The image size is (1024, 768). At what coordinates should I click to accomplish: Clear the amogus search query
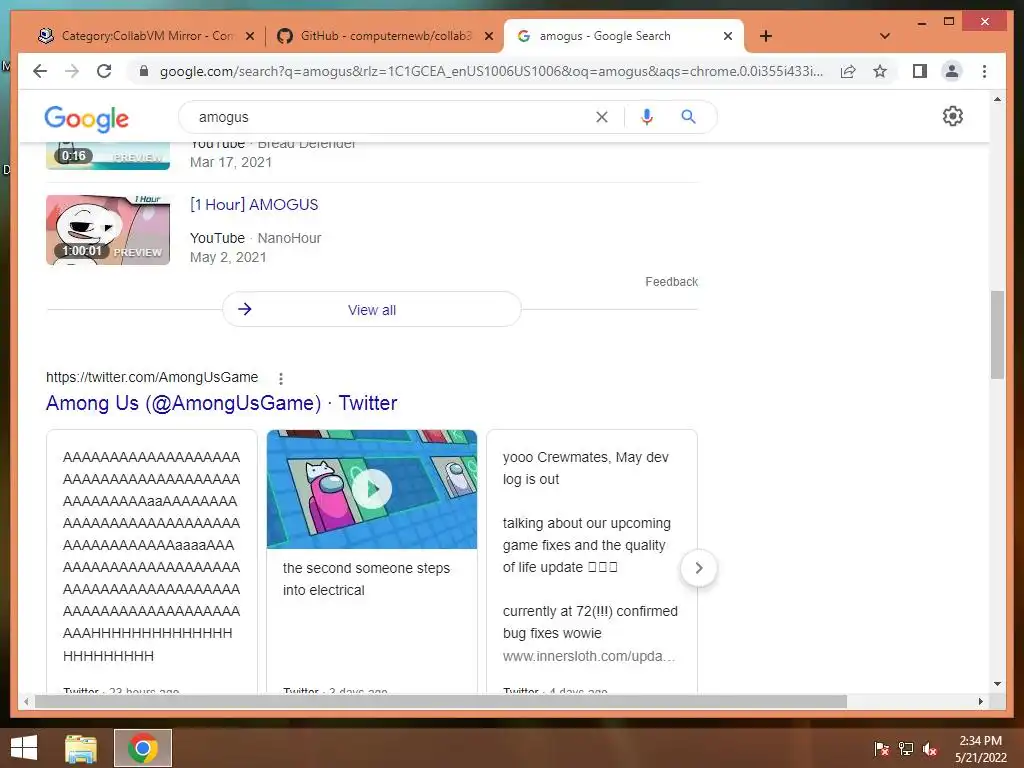coord(601,117)
